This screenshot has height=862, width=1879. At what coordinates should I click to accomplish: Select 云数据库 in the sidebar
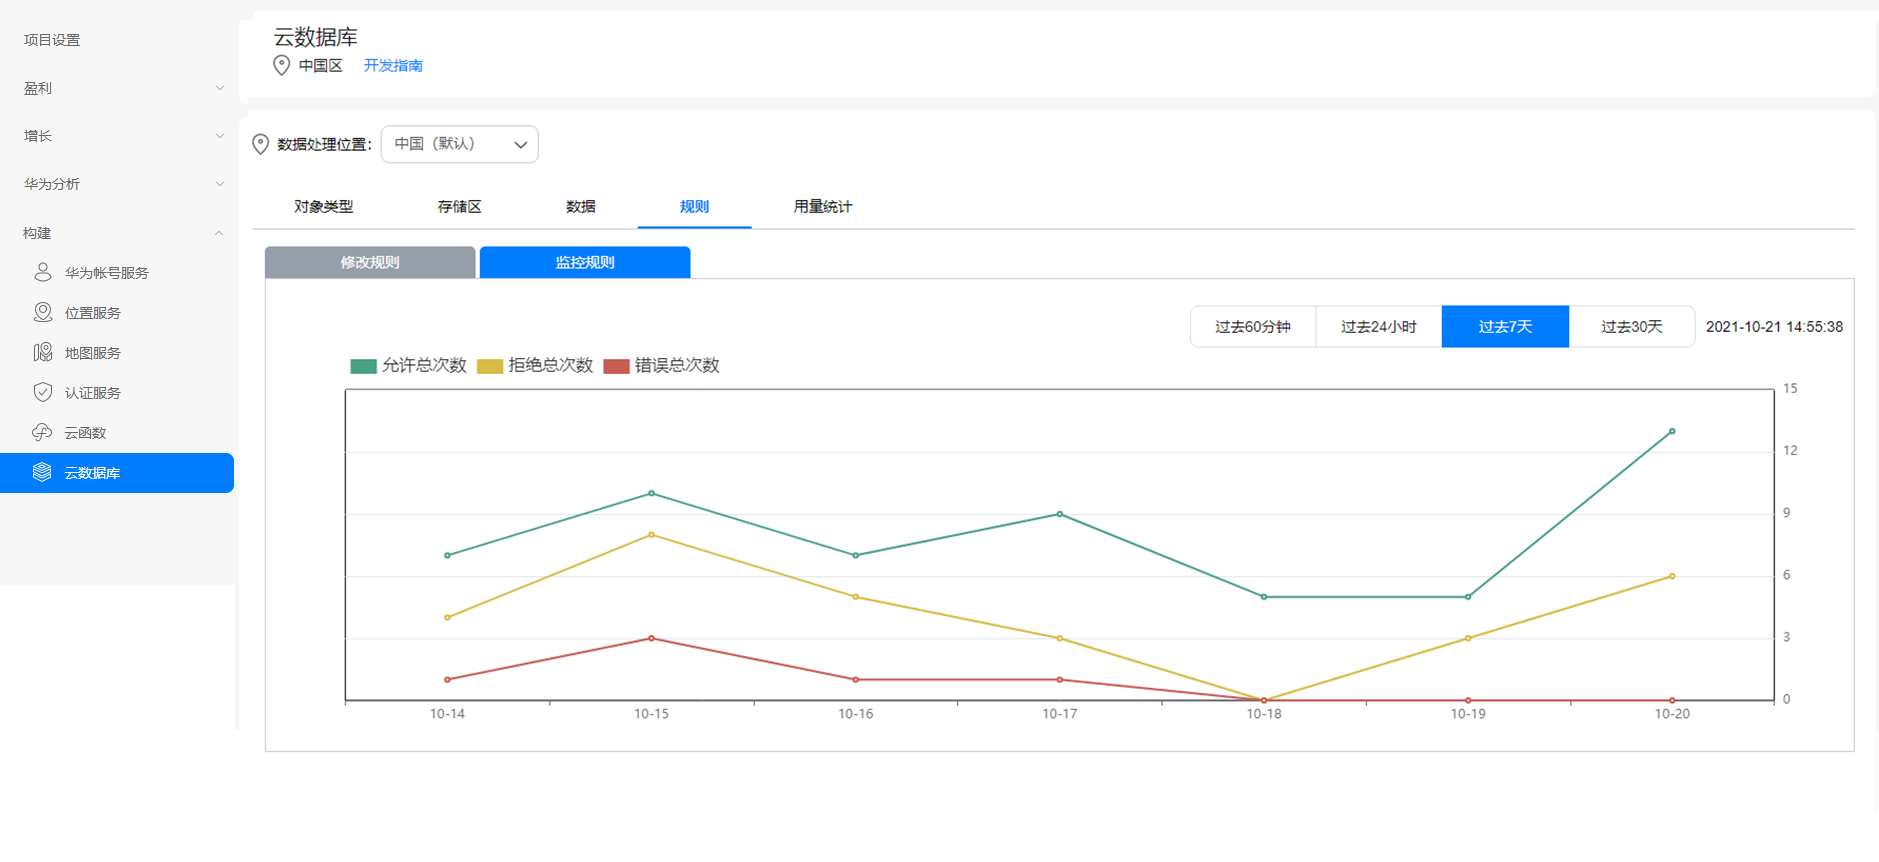[x=117, y=473]
